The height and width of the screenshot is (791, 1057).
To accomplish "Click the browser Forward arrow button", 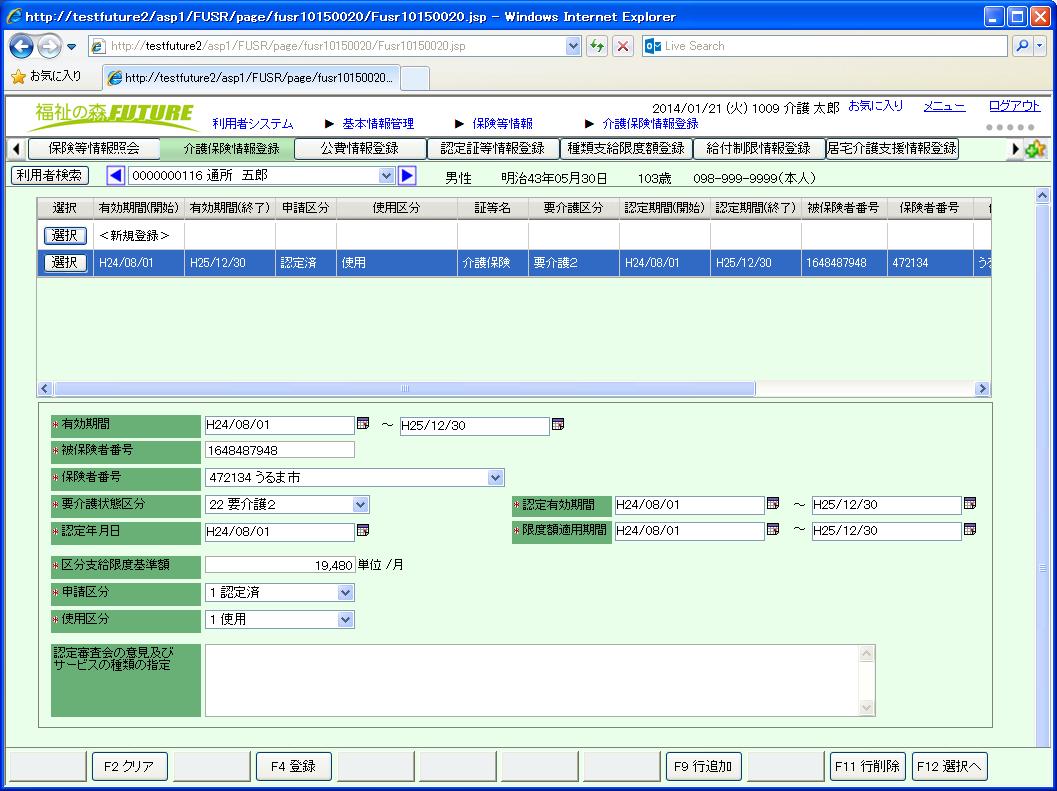I will [49, 46].
